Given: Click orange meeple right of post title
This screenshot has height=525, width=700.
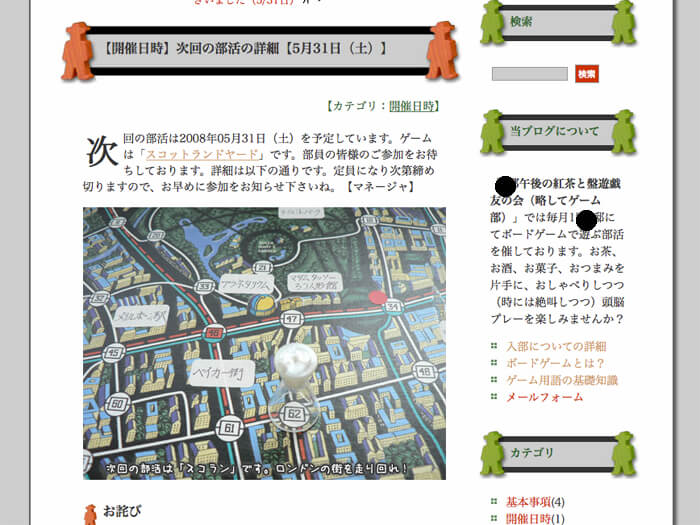Looking at the screenshot, I should (442, 50).
